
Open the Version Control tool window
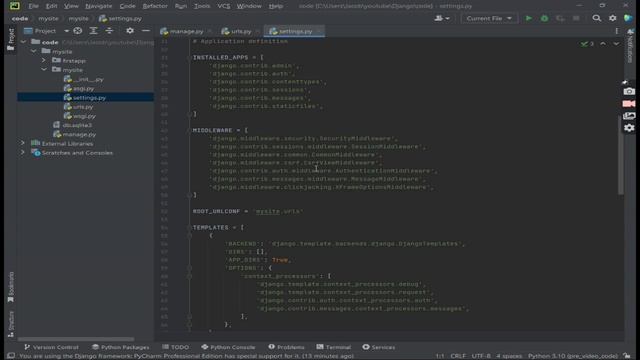click(x=51, y=347)
